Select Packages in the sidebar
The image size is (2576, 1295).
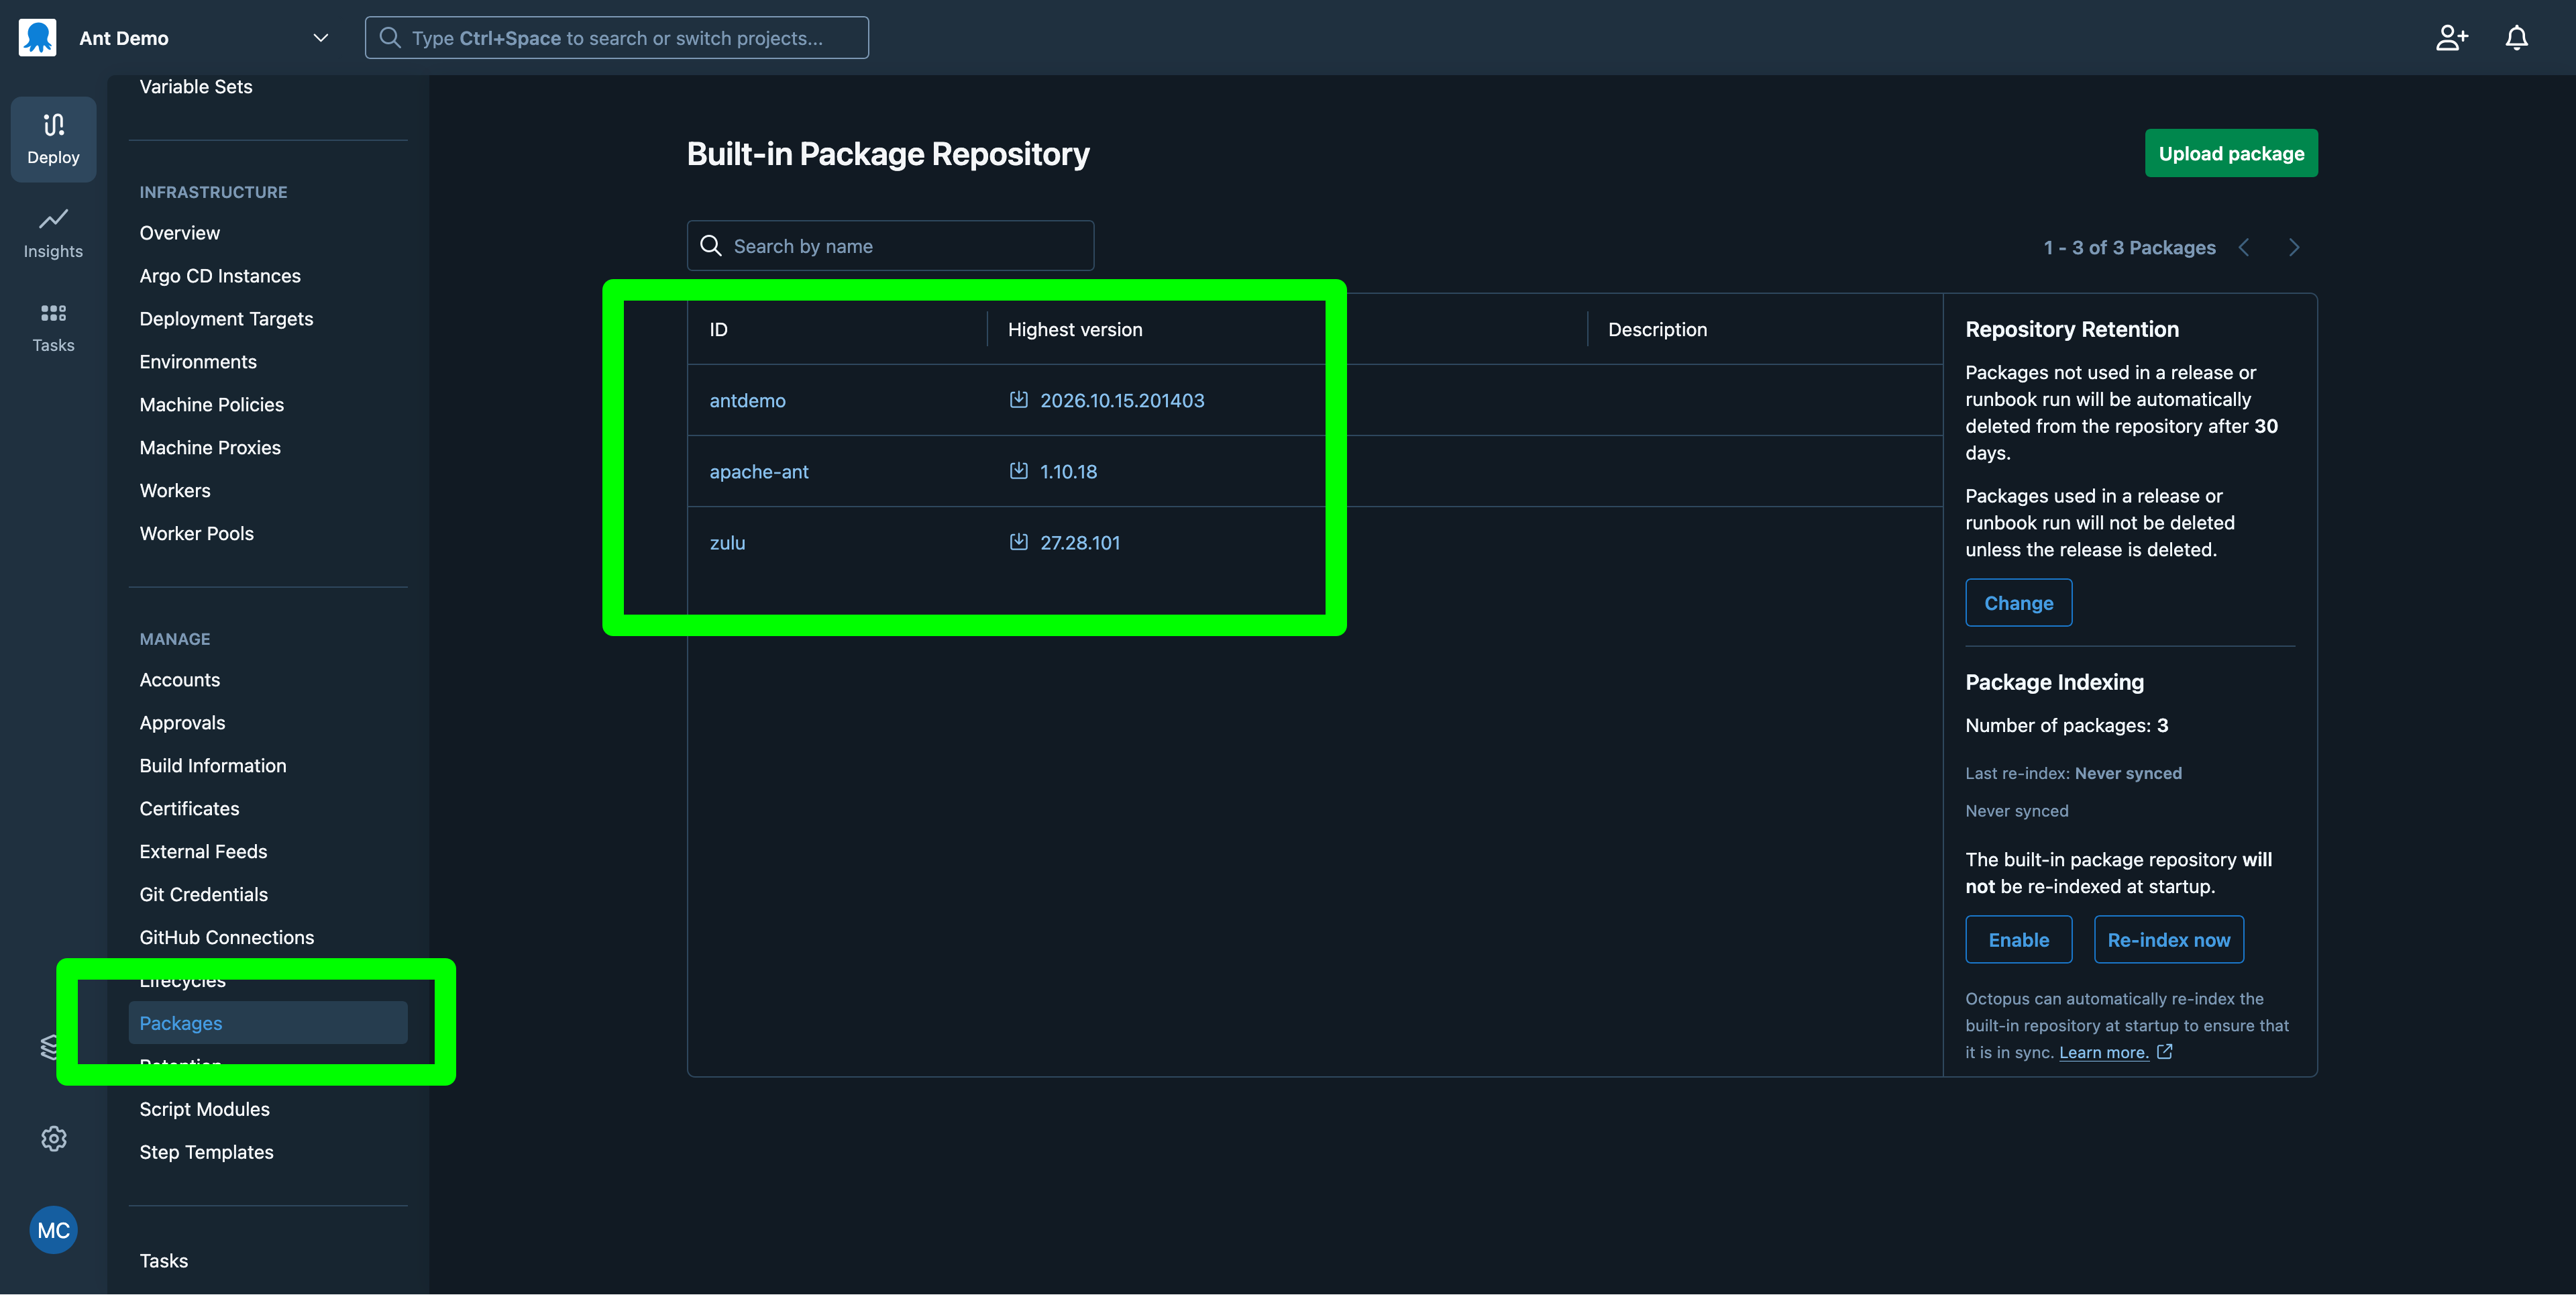pos(268,1023)
